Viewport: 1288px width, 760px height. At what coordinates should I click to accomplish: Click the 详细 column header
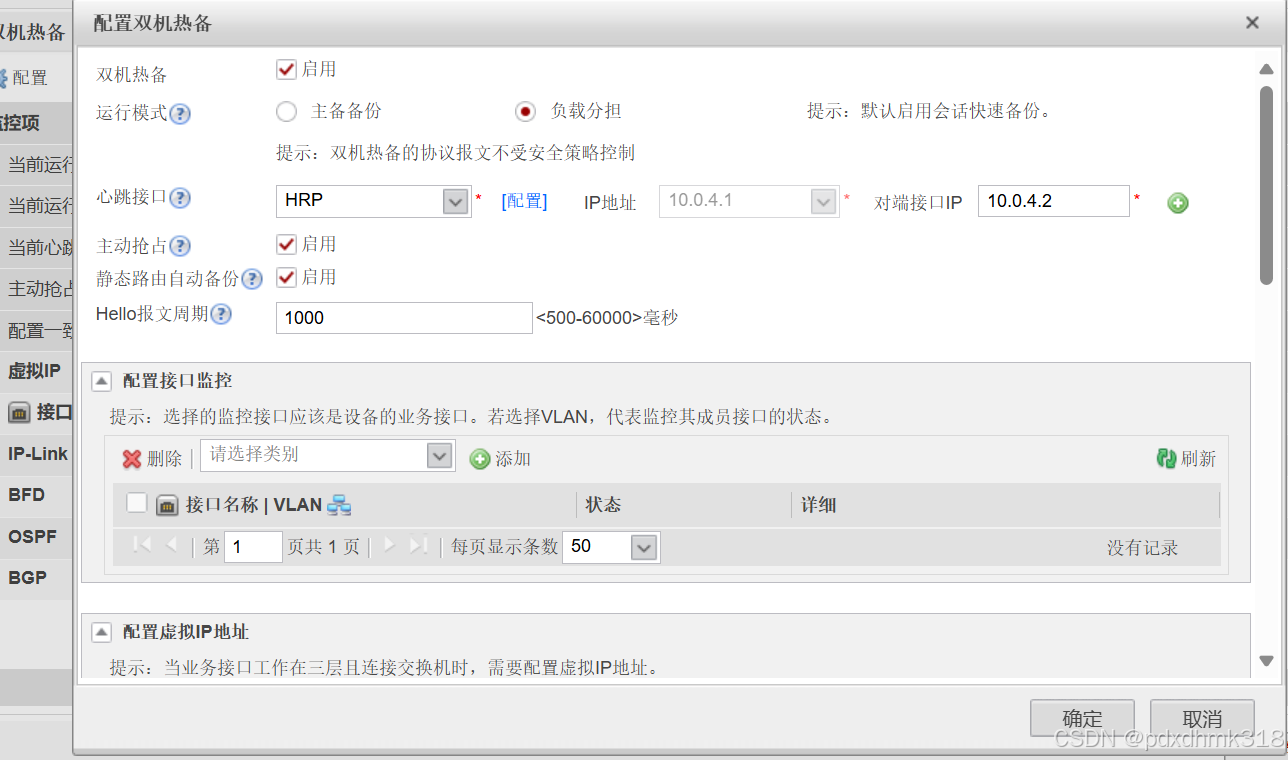point(818,505)
